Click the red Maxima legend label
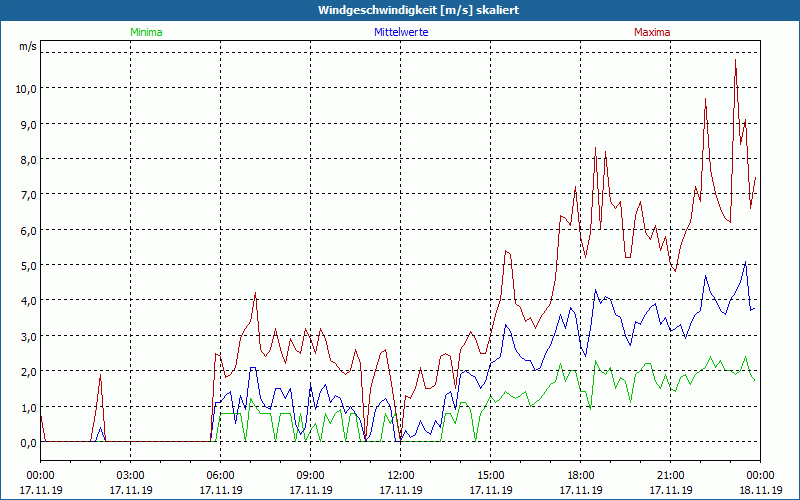This screenshot has width=800, height=500. (652, 32)
